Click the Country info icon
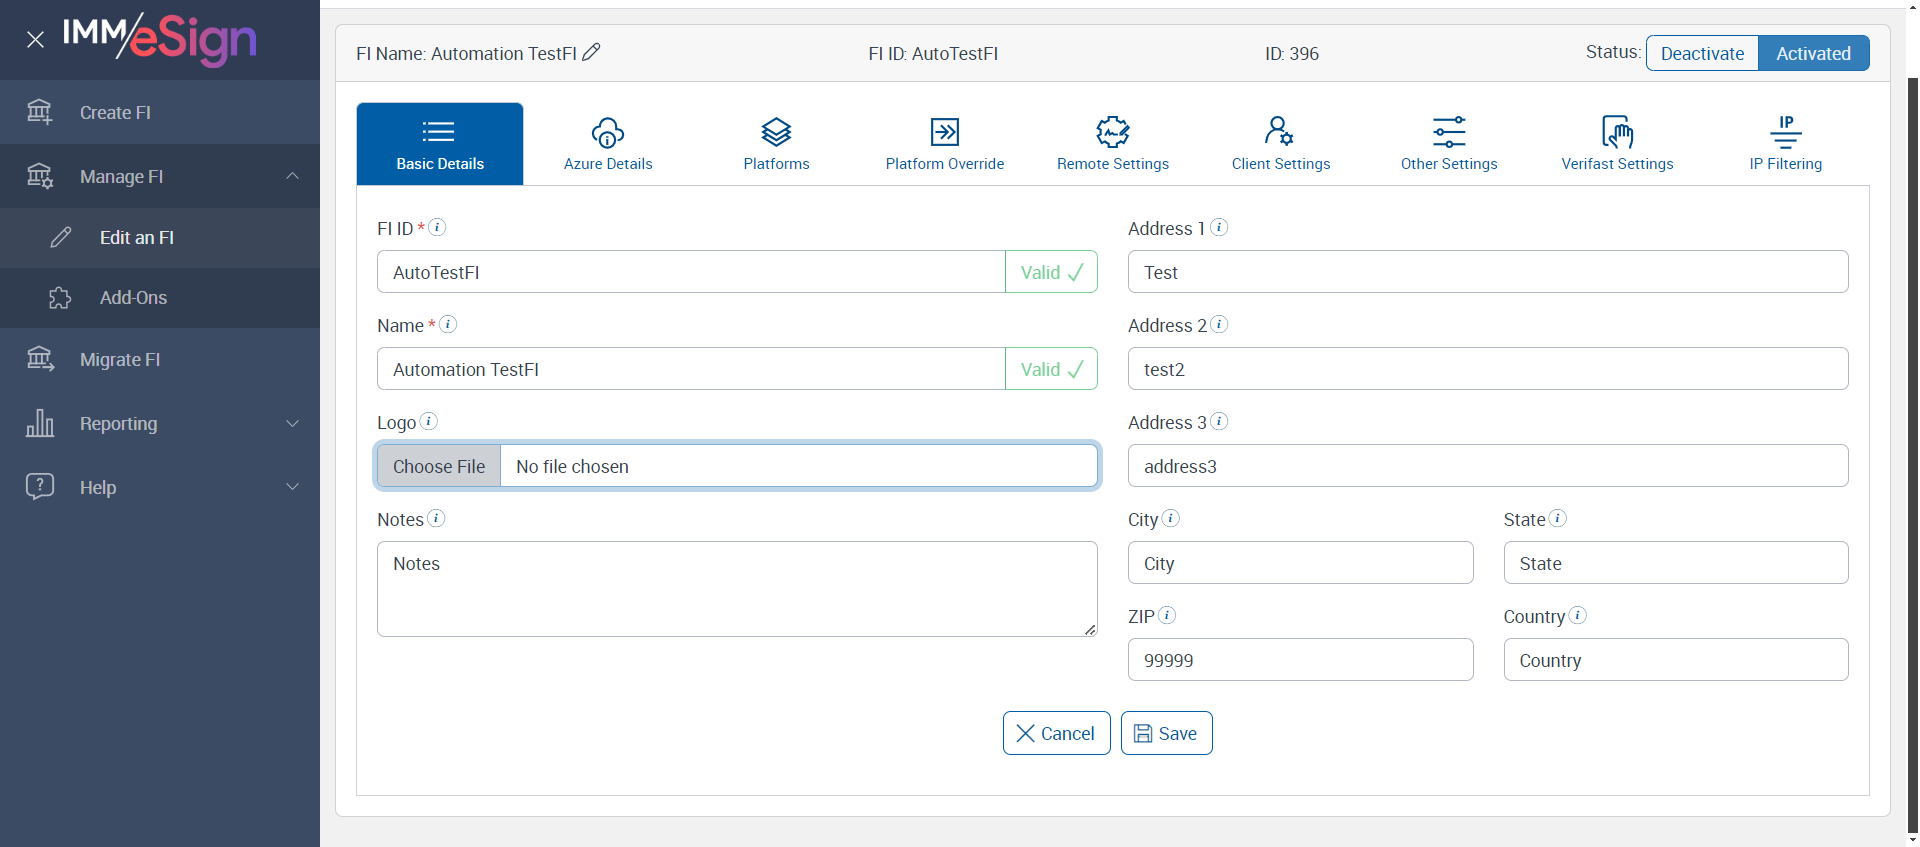Viewport: 1920px width, 847px height. point(1577,615)
